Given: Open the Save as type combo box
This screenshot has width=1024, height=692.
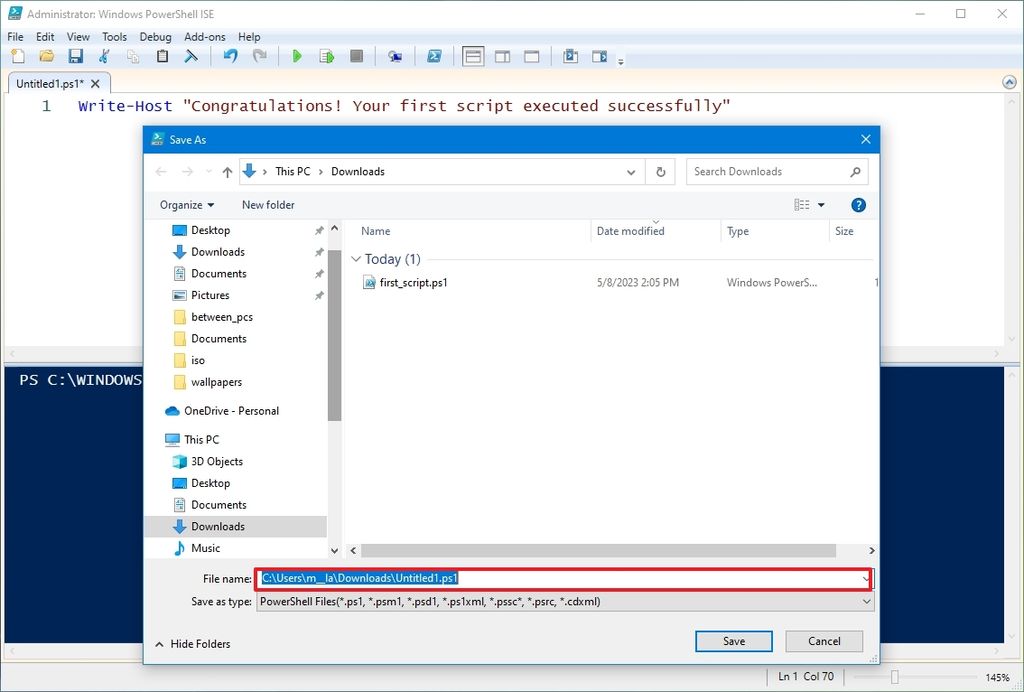Looking at the screenshot, I should [566, 602].
